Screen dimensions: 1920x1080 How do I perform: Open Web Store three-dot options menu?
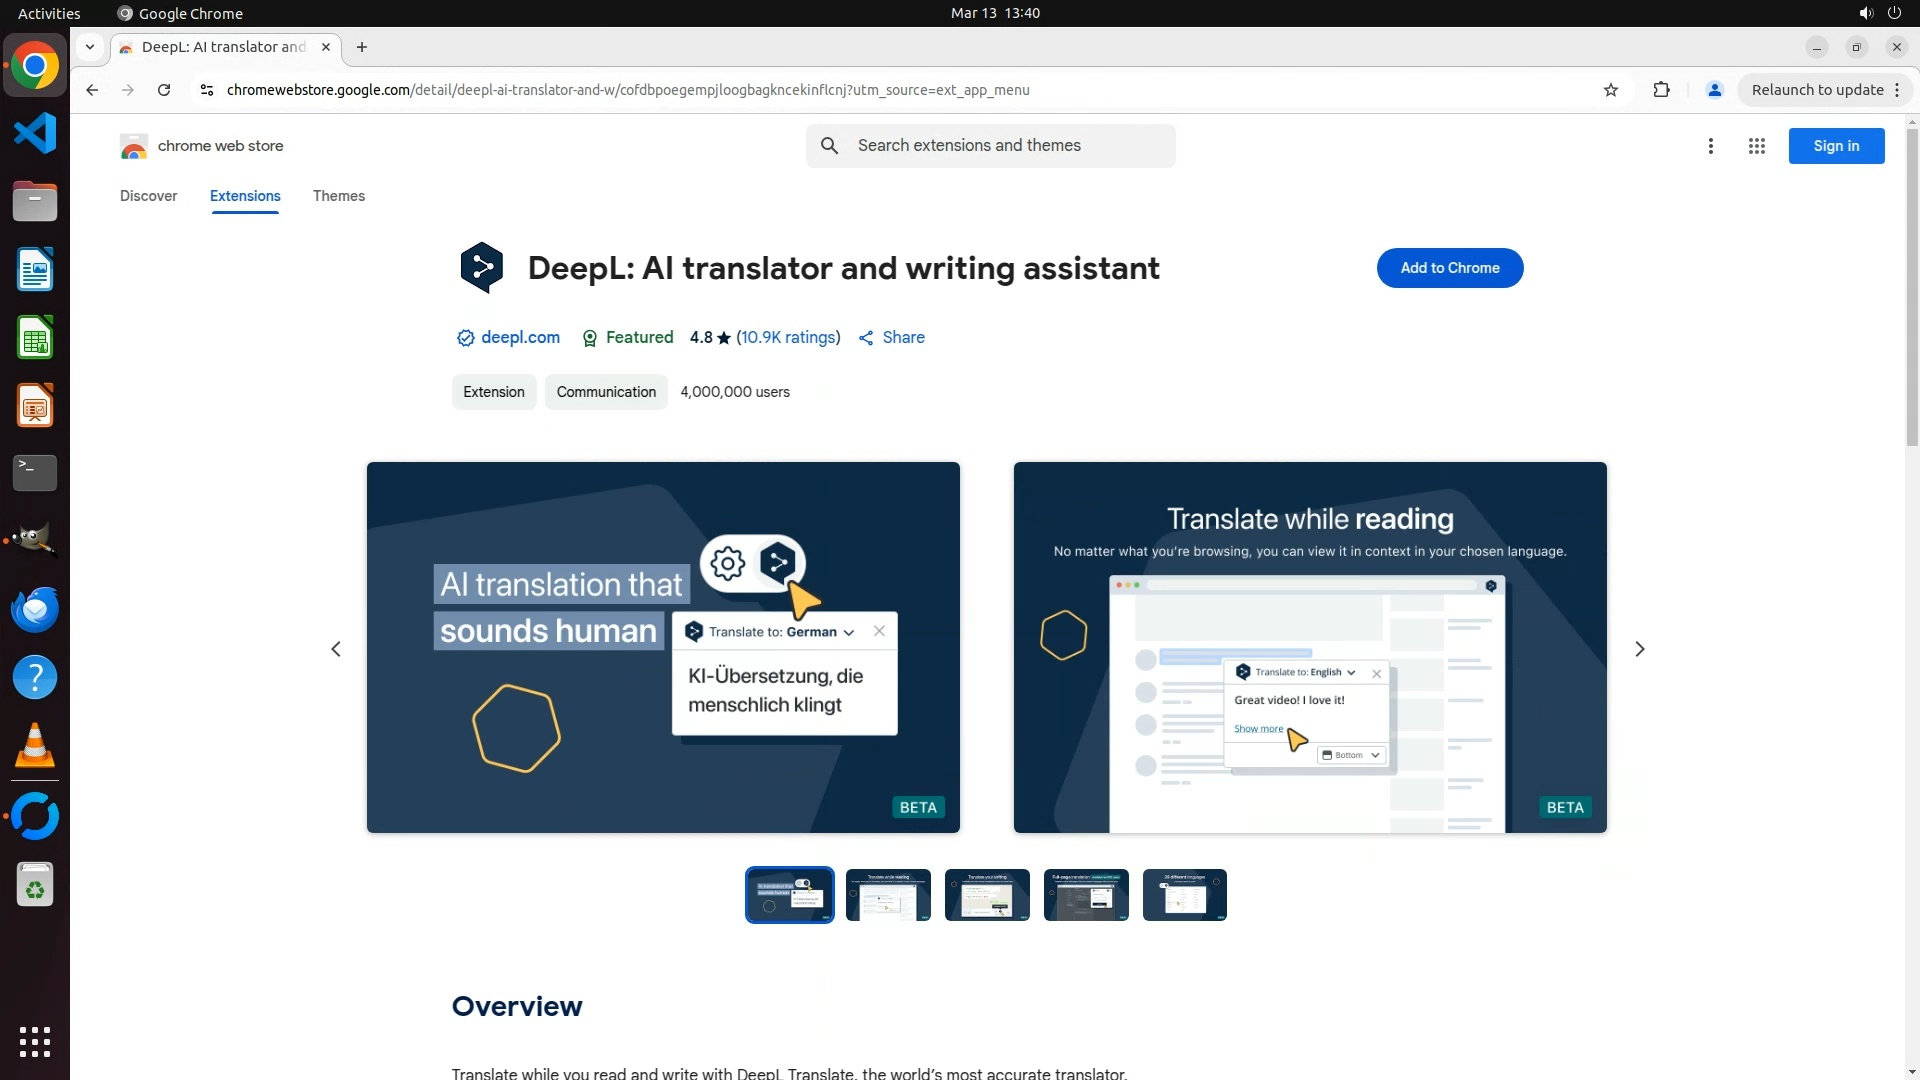(1710, 146)
